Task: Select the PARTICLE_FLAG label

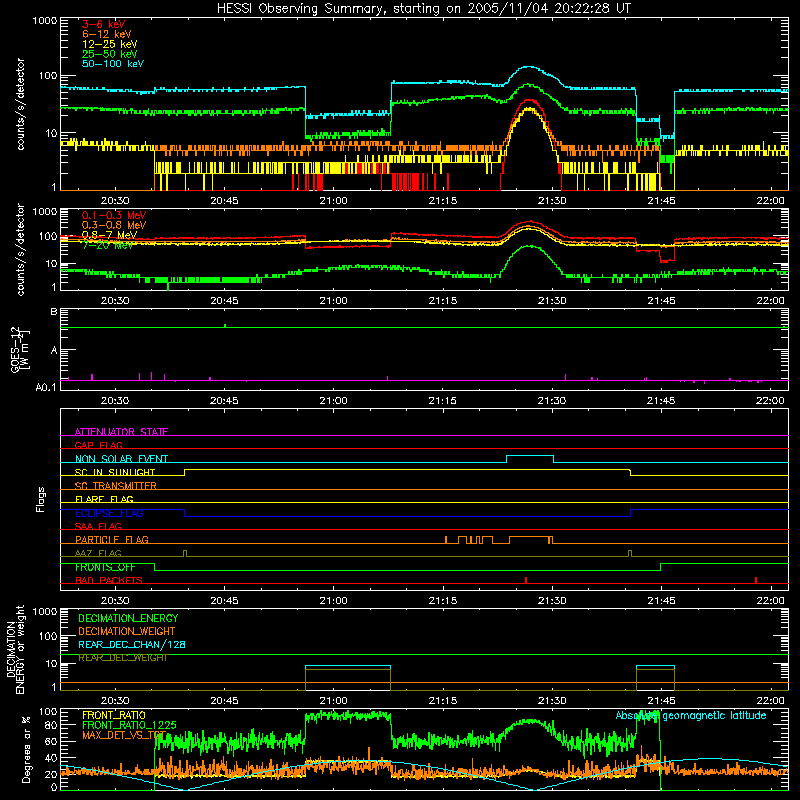Action: [x=112, y=540]
